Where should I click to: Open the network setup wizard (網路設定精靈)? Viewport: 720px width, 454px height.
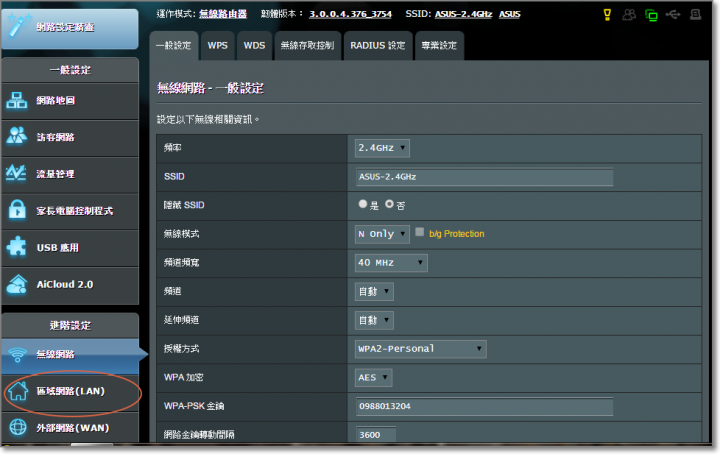[70, 28]
